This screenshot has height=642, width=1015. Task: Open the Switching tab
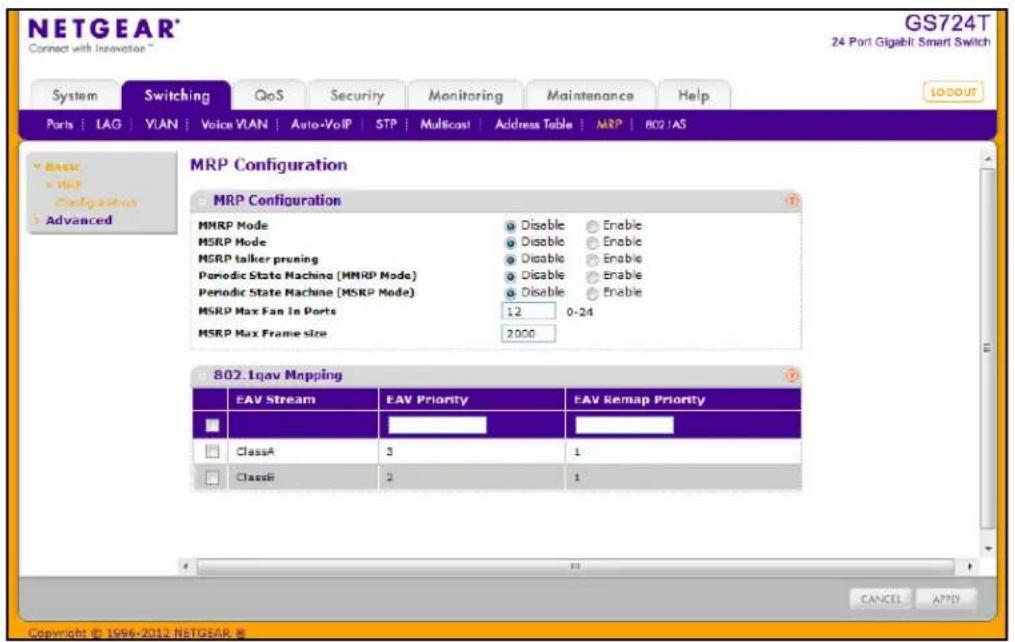(x=177, y=96)
